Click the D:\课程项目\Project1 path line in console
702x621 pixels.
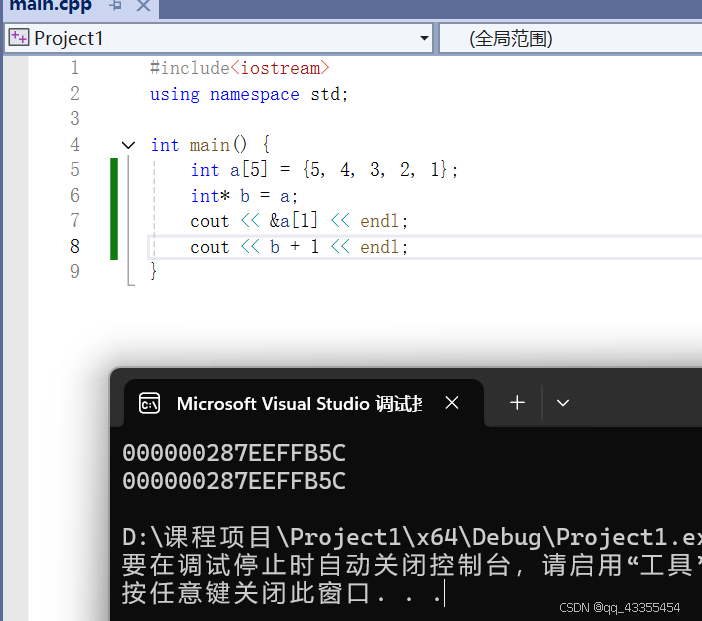coord(412,537)
